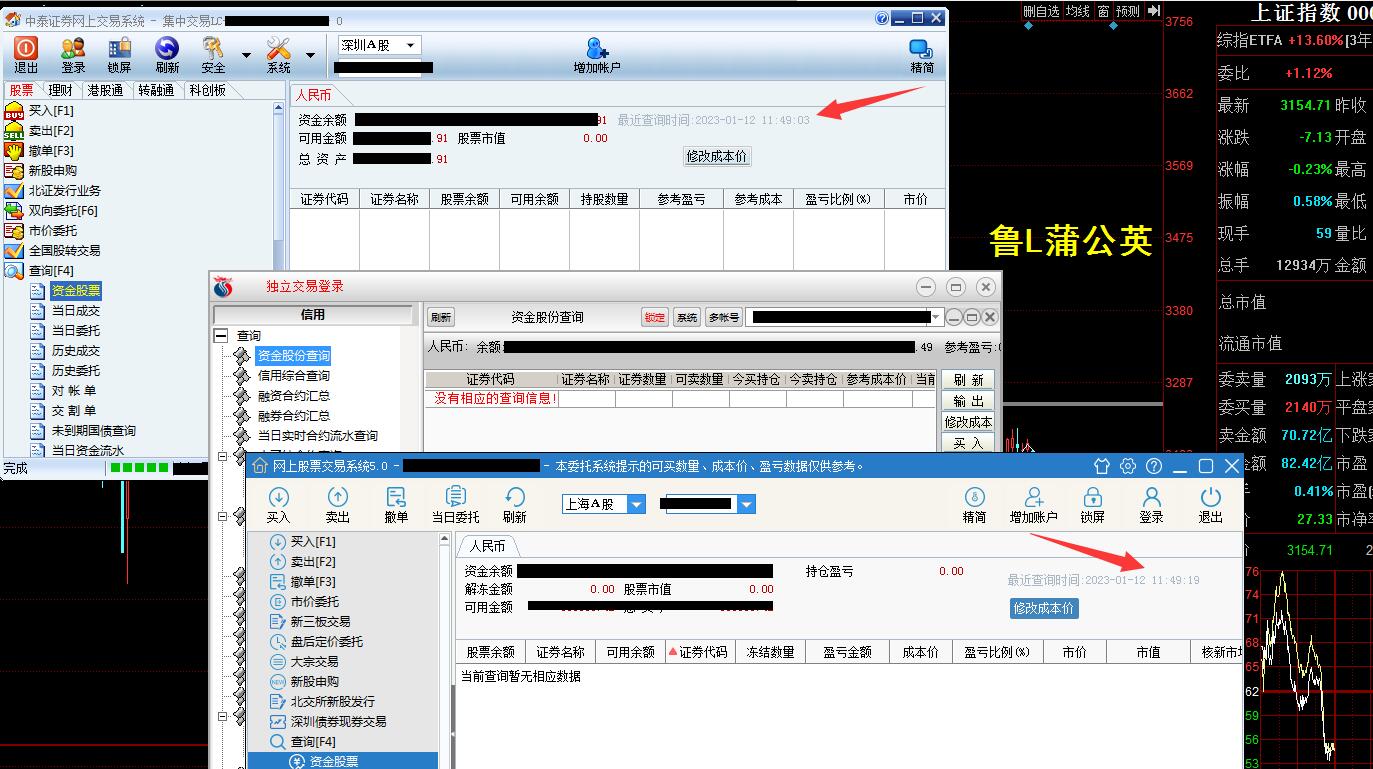Screen dimensions: 1373x769
Task: Open 深圳债券现券交易 in 网上股票交易系统 sidebar
Action: pyautogui.click(x=339, y=722)
